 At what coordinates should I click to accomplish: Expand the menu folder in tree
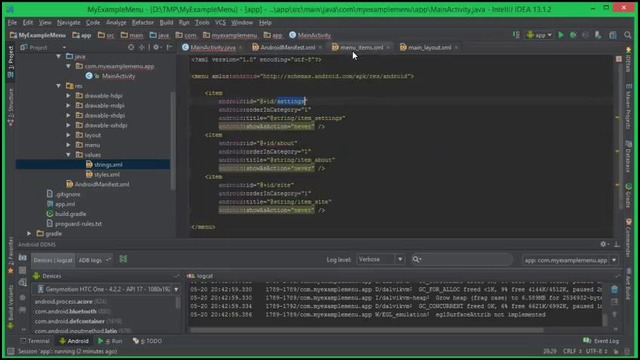click(x=69, y=145)
